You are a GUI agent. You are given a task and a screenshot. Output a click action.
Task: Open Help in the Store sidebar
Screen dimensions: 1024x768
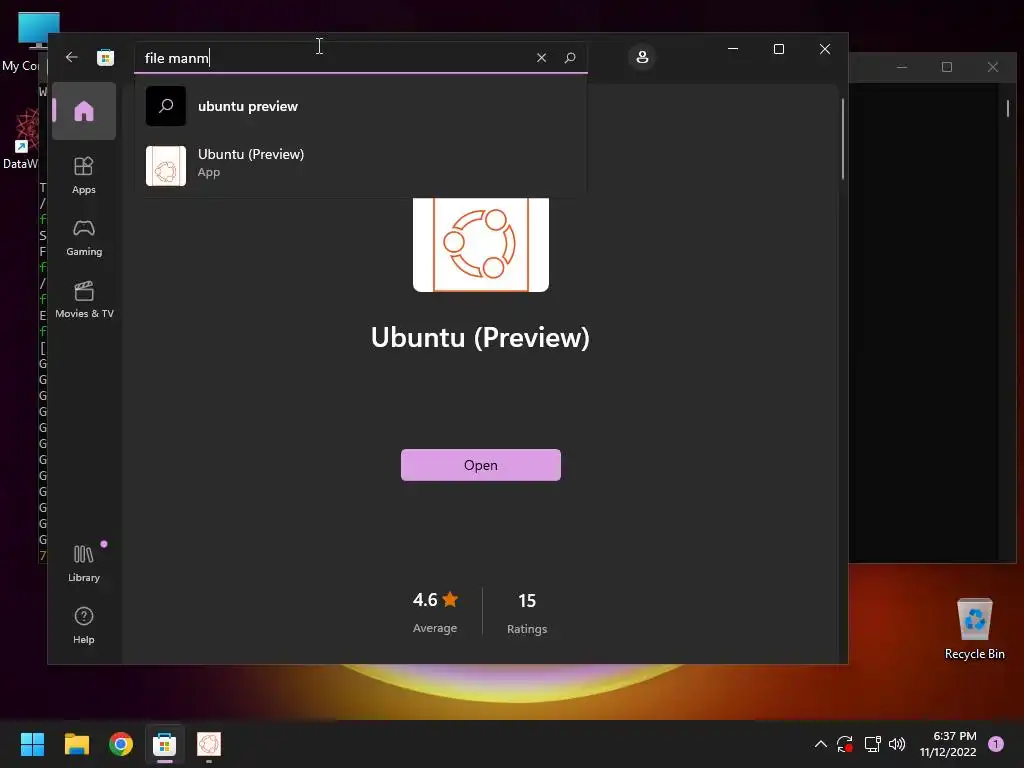tap(84, 625)
